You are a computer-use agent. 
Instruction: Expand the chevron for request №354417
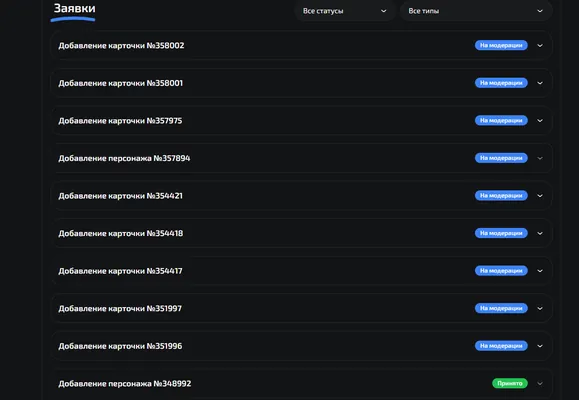pyautogui.click(x=540, y=271)
